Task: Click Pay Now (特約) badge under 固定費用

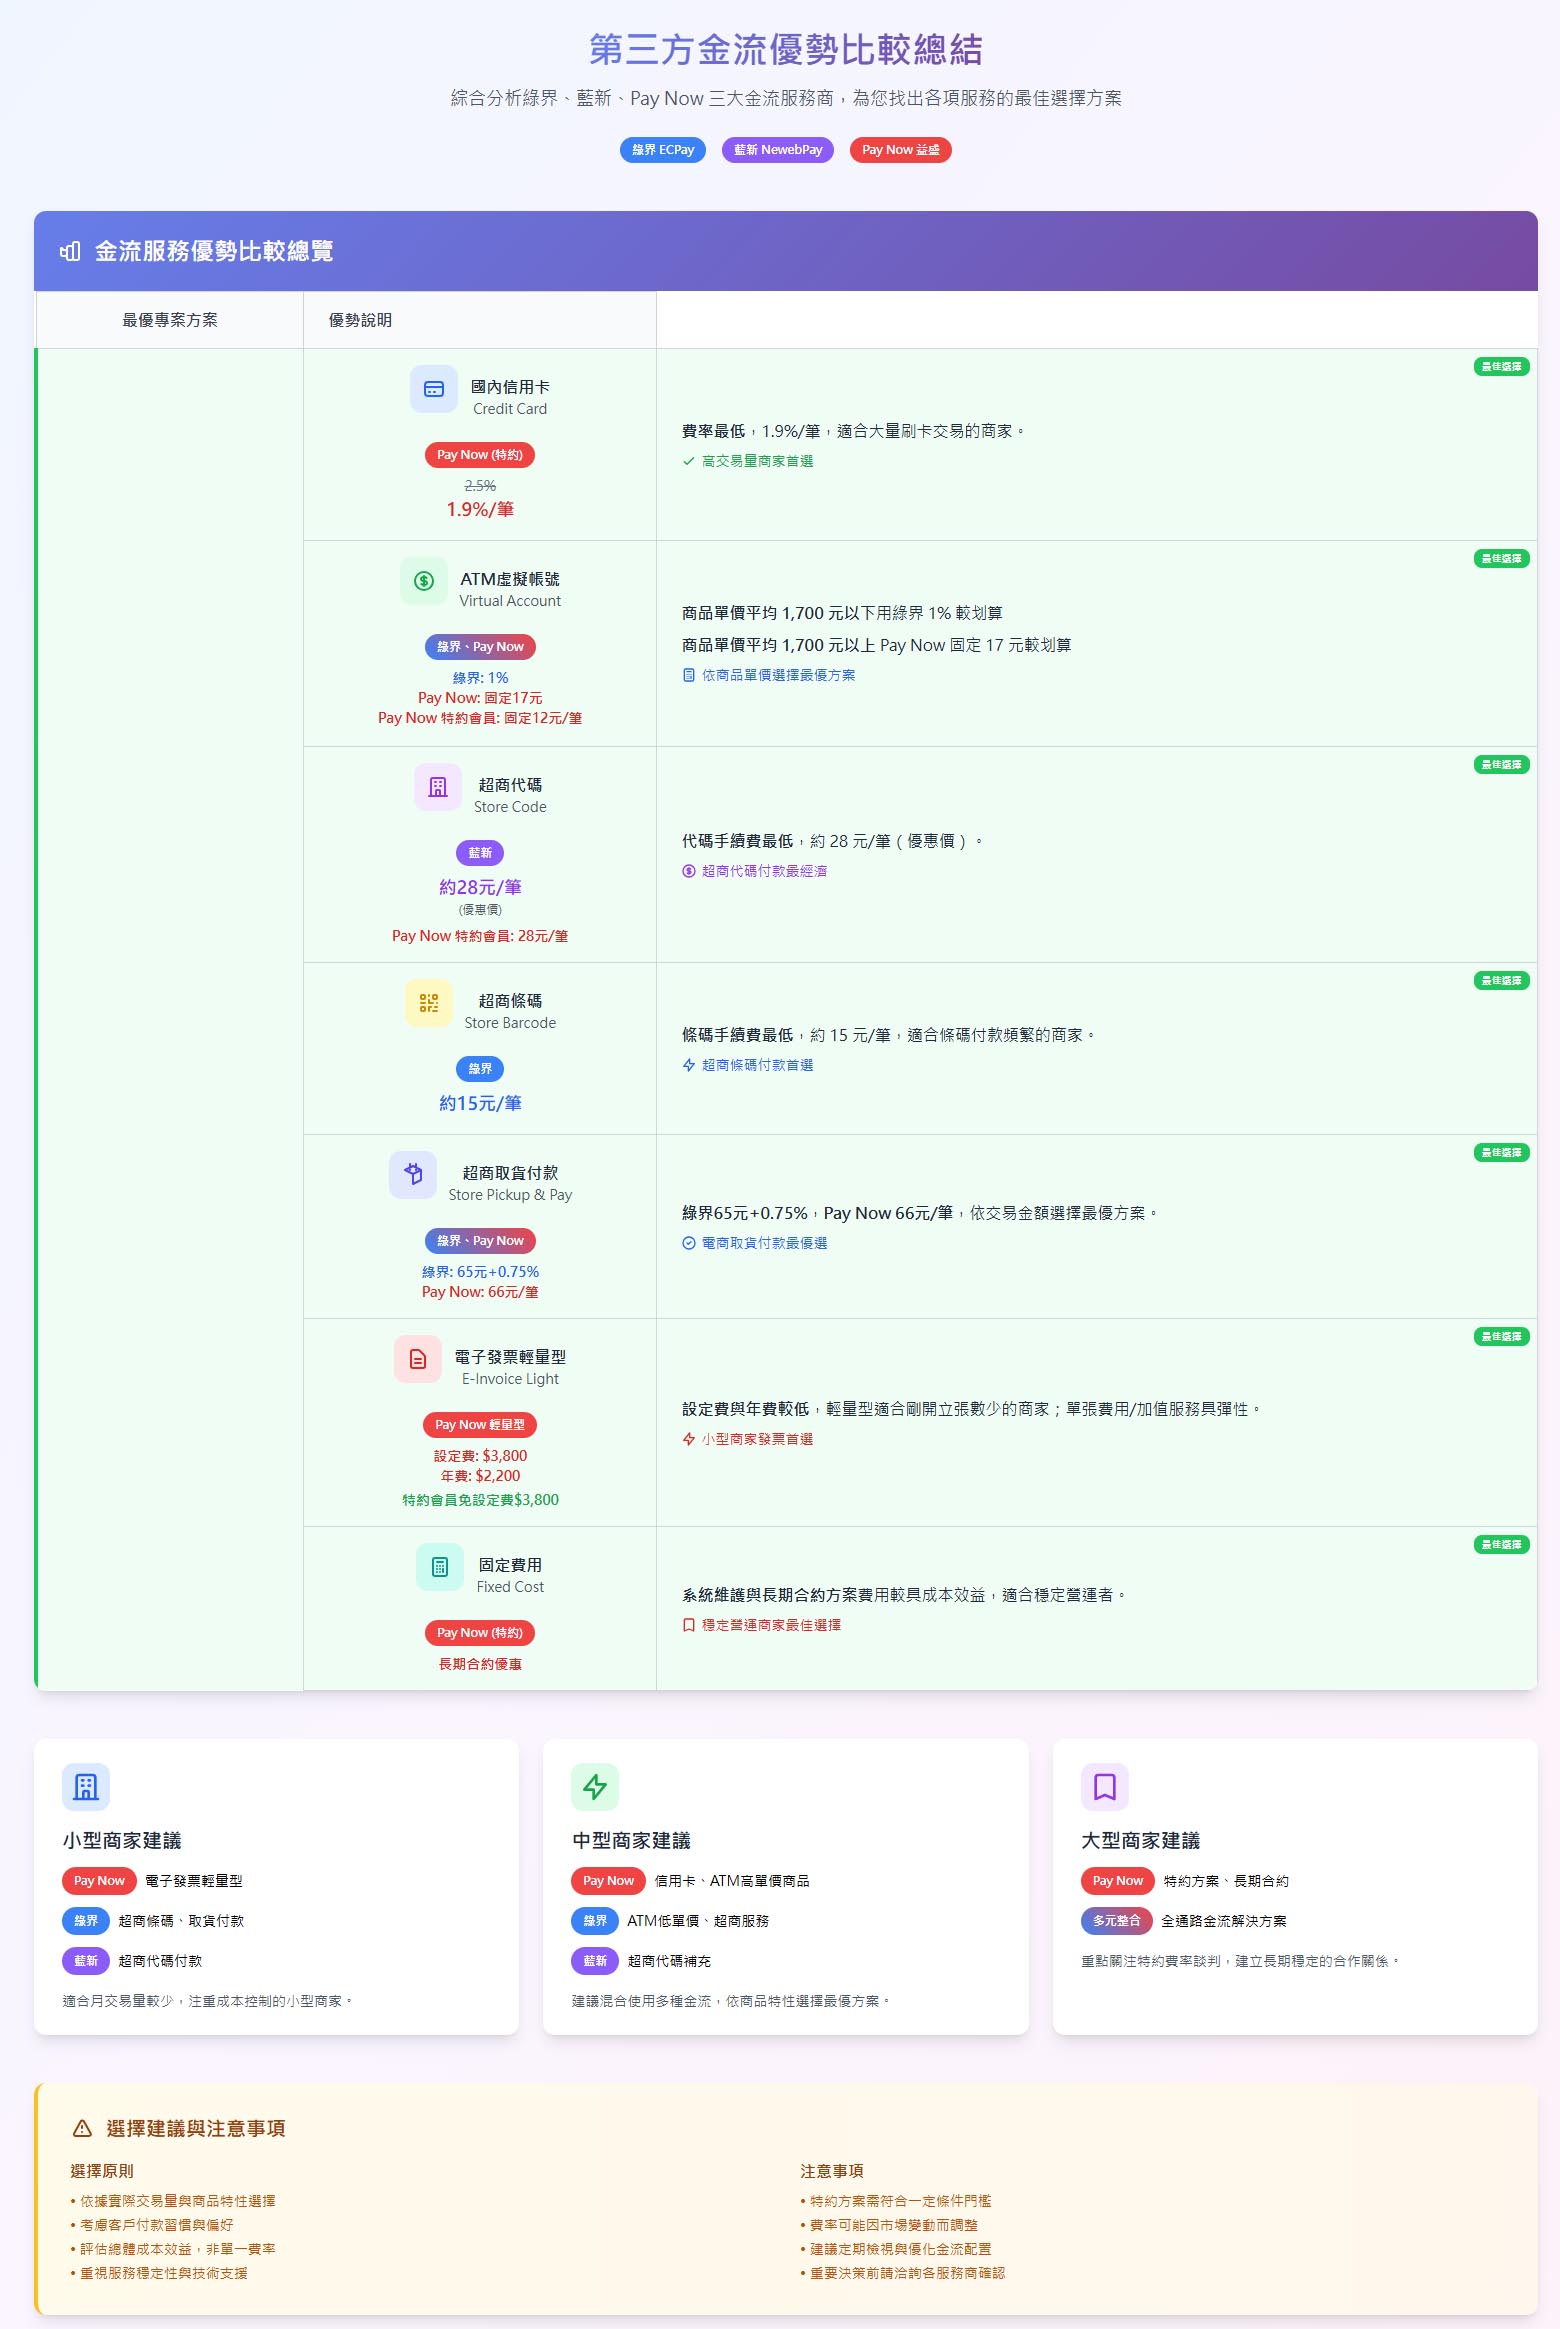Action: (x=480, y=1633)
